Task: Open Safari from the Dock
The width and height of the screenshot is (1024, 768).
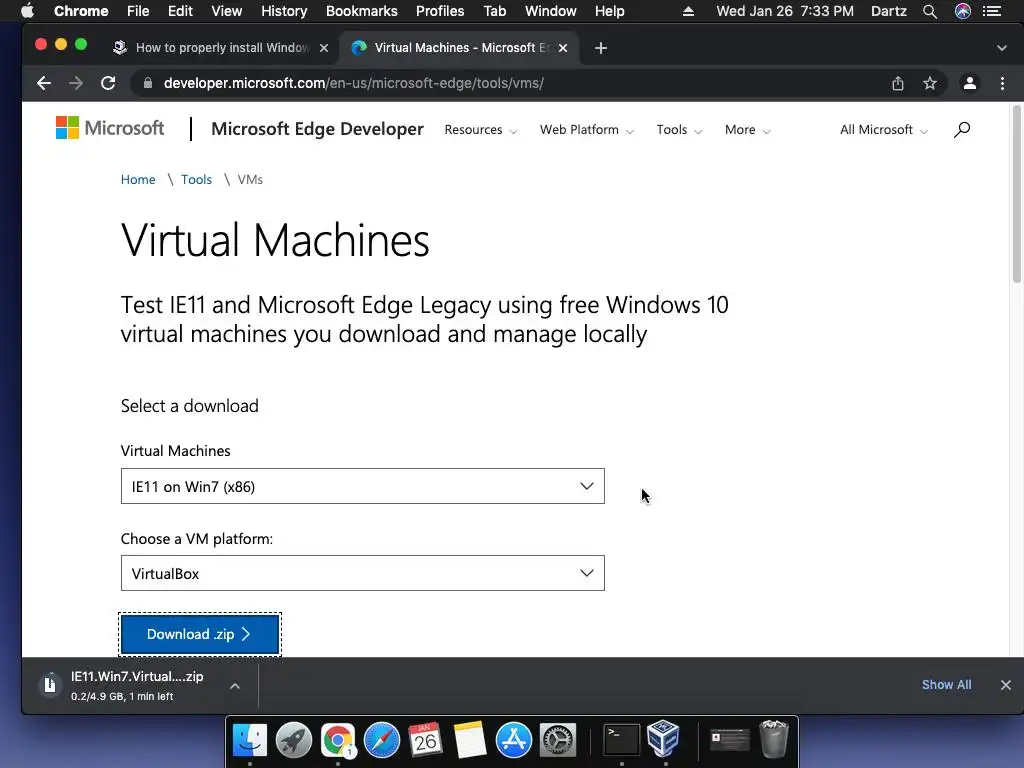Action: tap(381, 740)
